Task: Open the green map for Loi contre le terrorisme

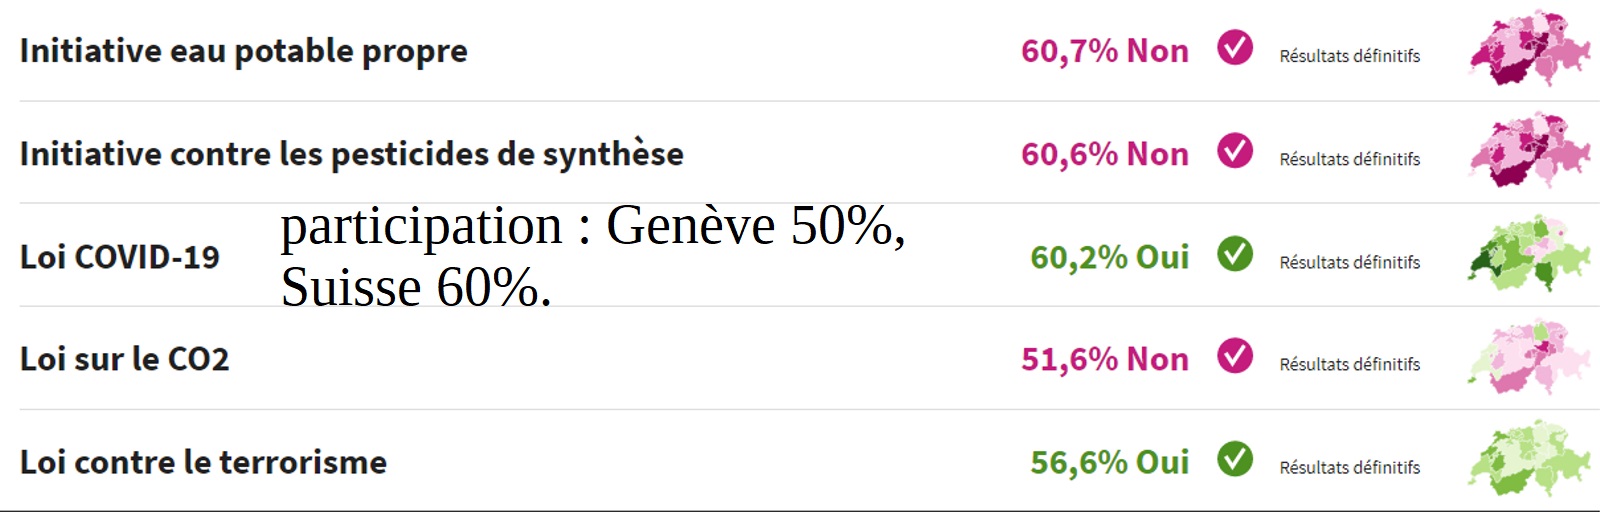Action: [1529, 459]
